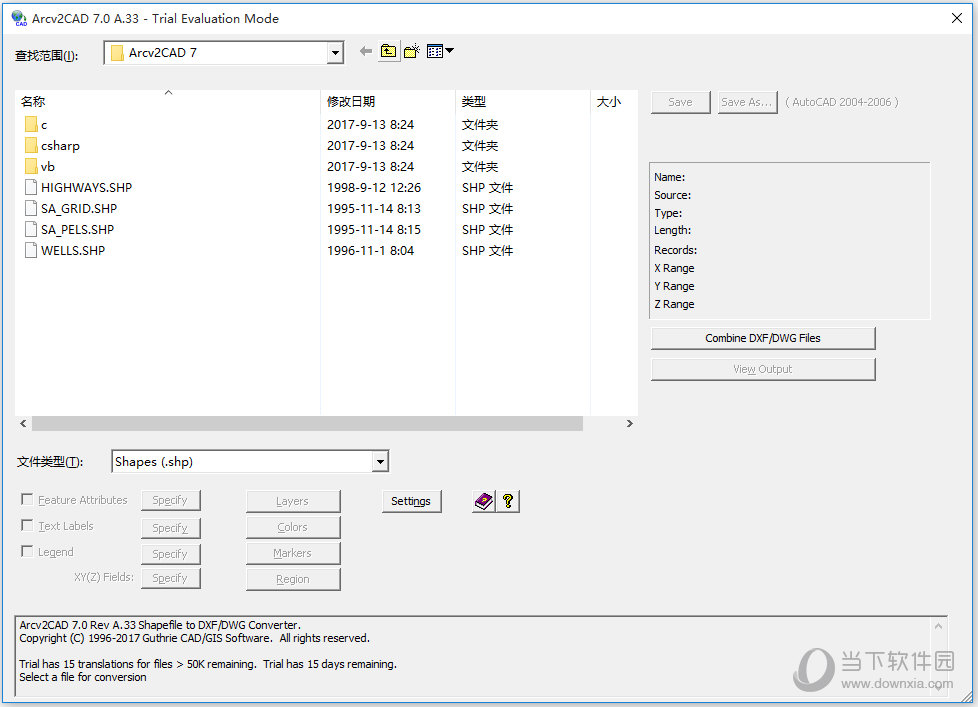Enable the Text Labels checkbox
Image resolution: width=978 pixels, height=707 pixels.
pyautogui.click(x=27, y=526)
